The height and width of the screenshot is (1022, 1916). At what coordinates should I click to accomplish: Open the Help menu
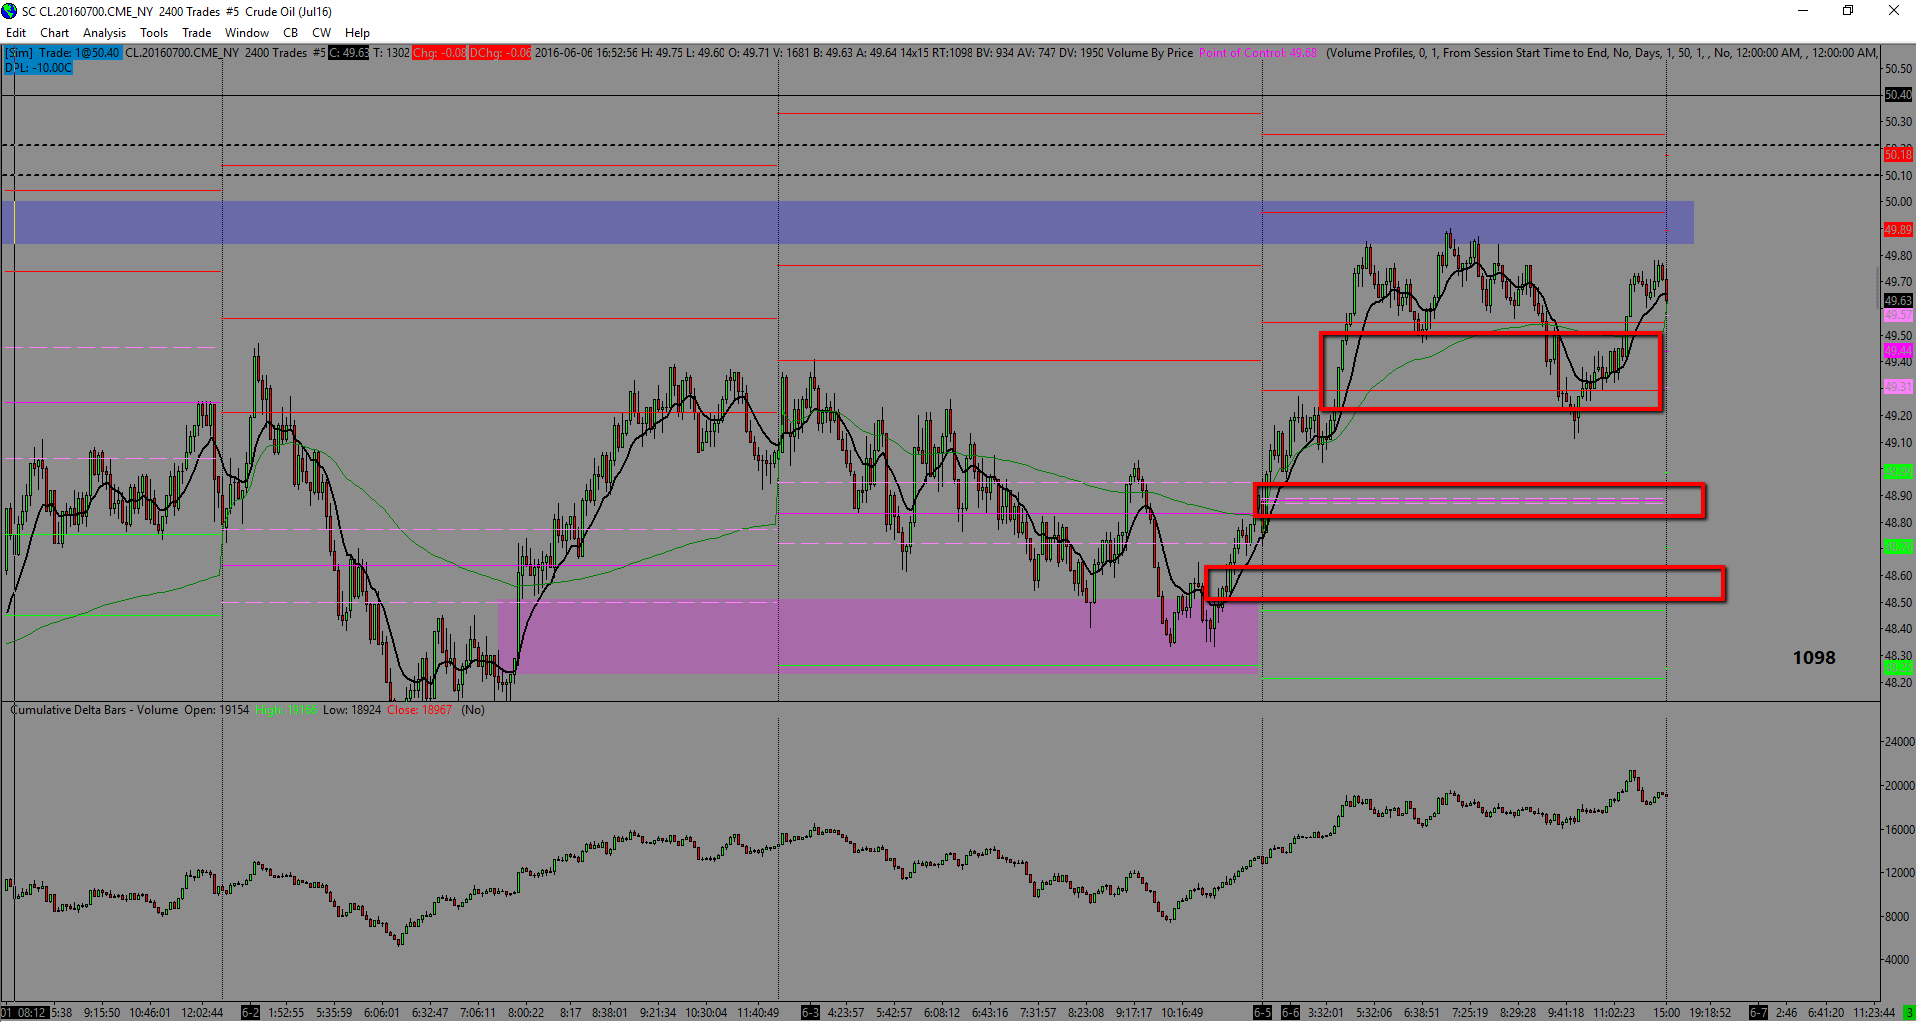pyautogui.click(x=357, y=33)
